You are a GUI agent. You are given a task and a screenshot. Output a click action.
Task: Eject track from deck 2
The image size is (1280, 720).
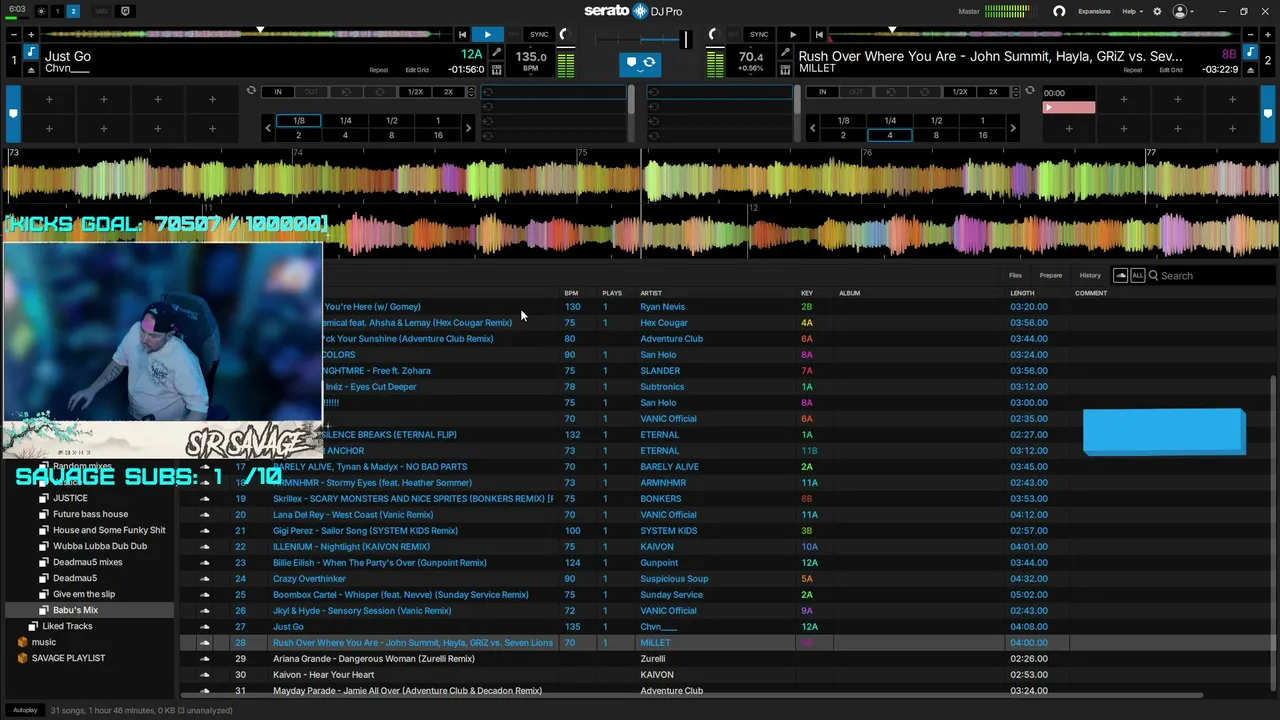coord(1248,69)
